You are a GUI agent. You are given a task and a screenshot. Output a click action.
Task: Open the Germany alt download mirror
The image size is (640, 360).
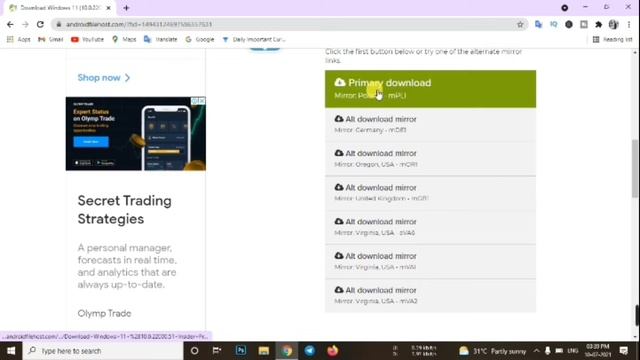click(x=430, y=124)
